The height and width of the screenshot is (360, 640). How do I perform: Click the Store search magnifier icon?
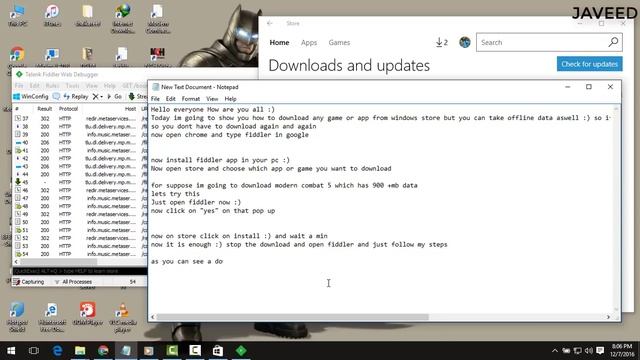click(x=613, y=42)
